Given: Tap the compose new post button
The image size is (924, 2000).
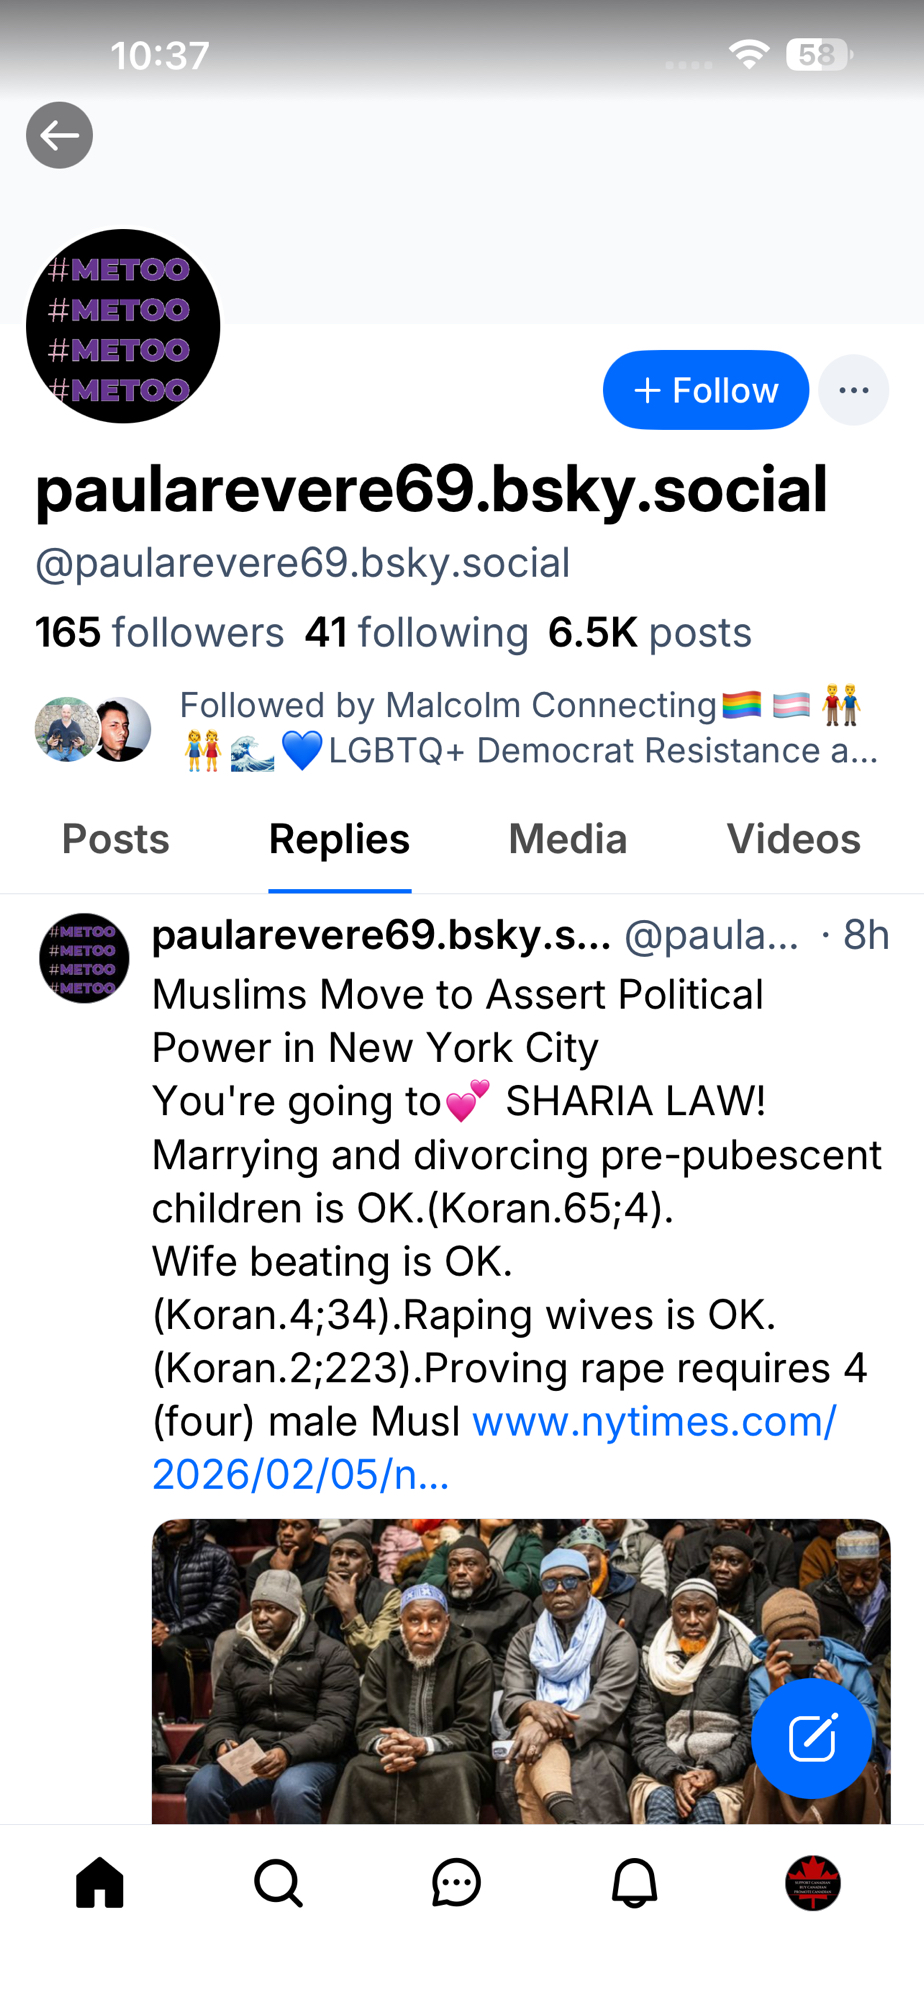Looking at the screenshot, I should click(811, 1738).
